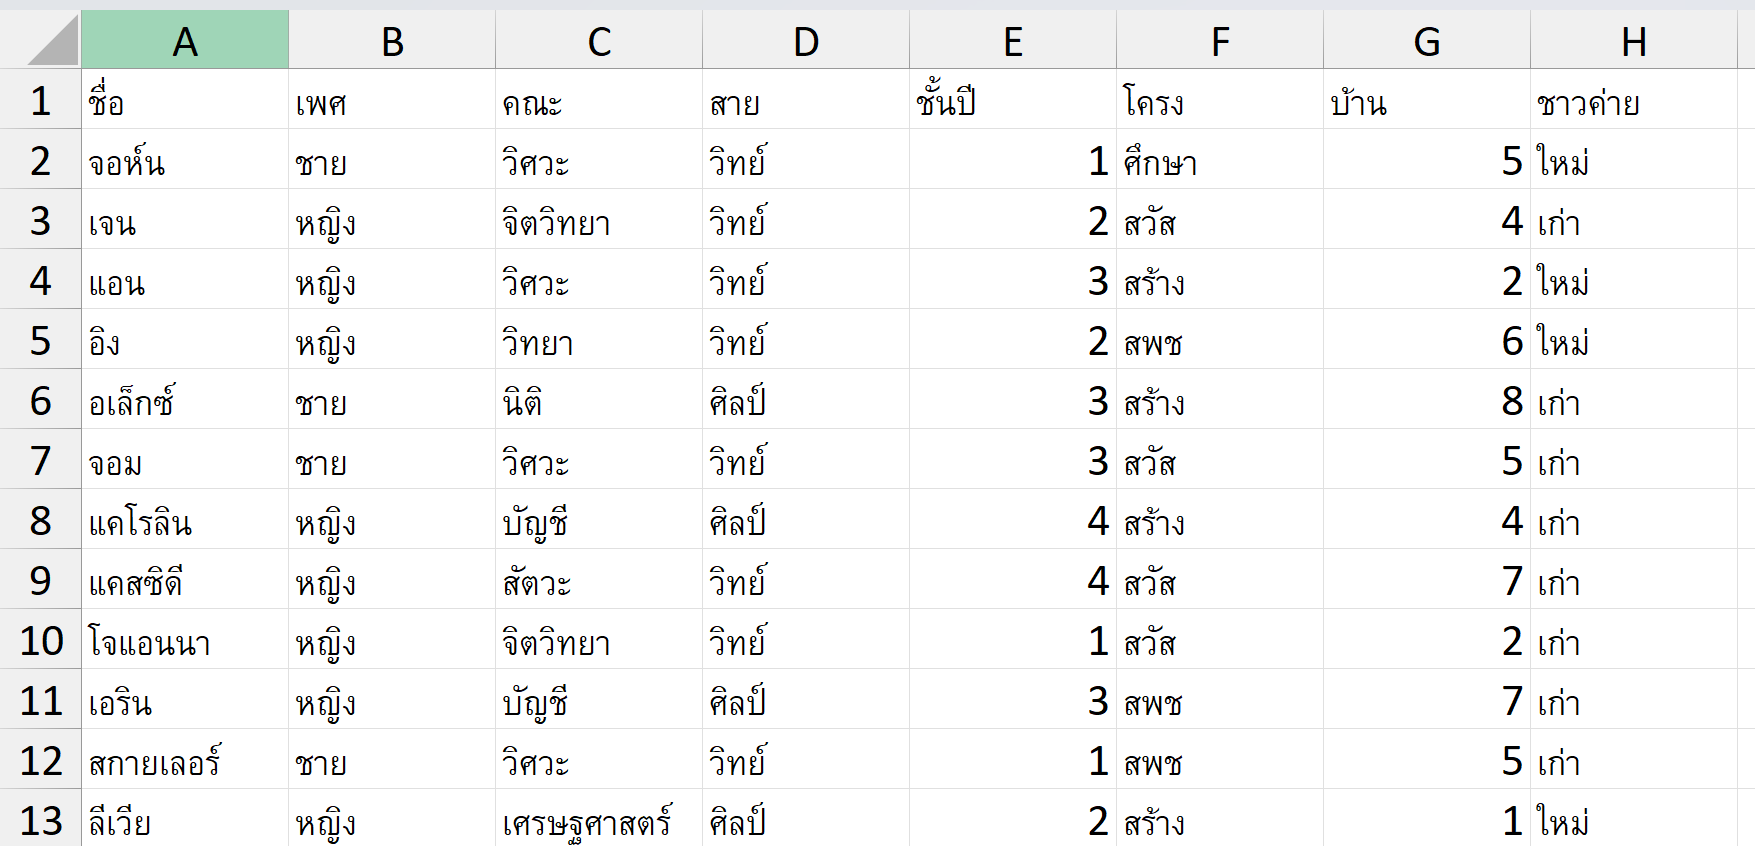
Task: Select cell สกายเลอร์ in row 12
Action: tap(185, 759)
